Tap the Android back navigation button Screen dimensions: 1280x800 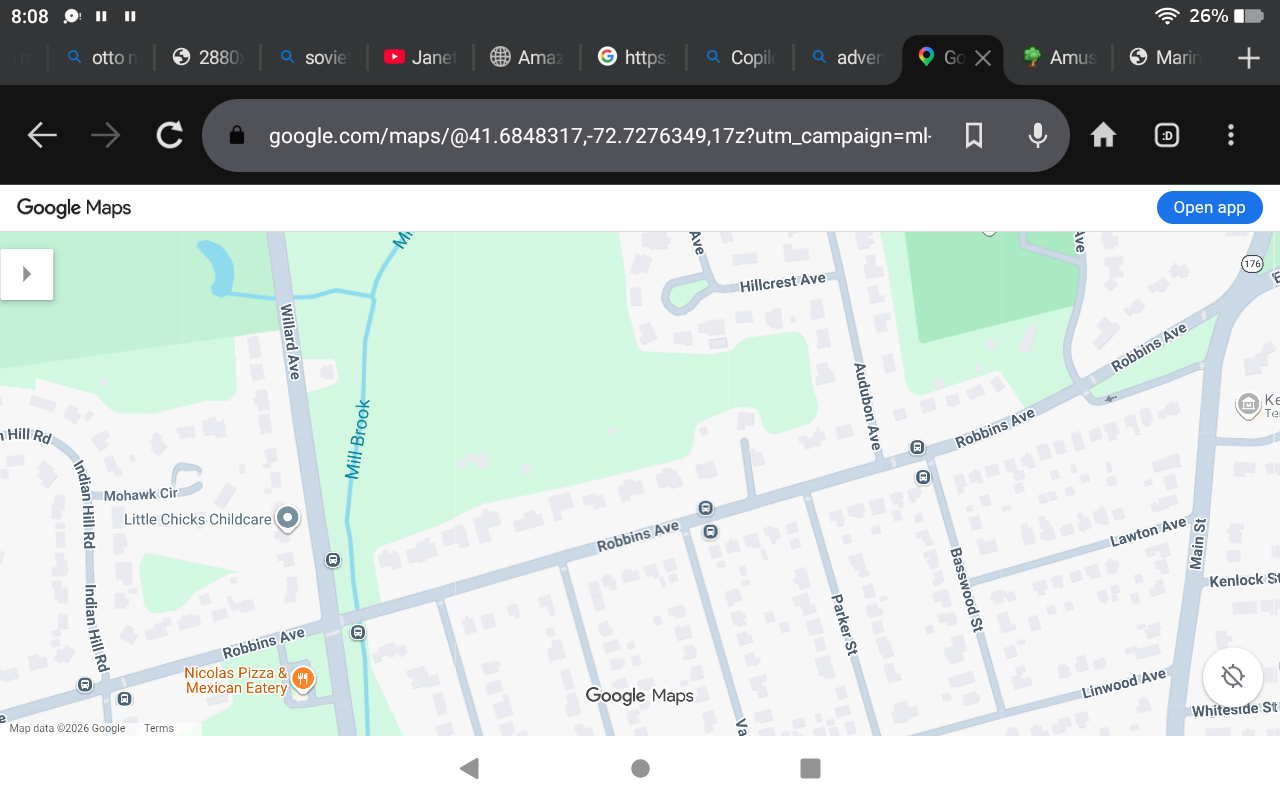coord(469,768)
